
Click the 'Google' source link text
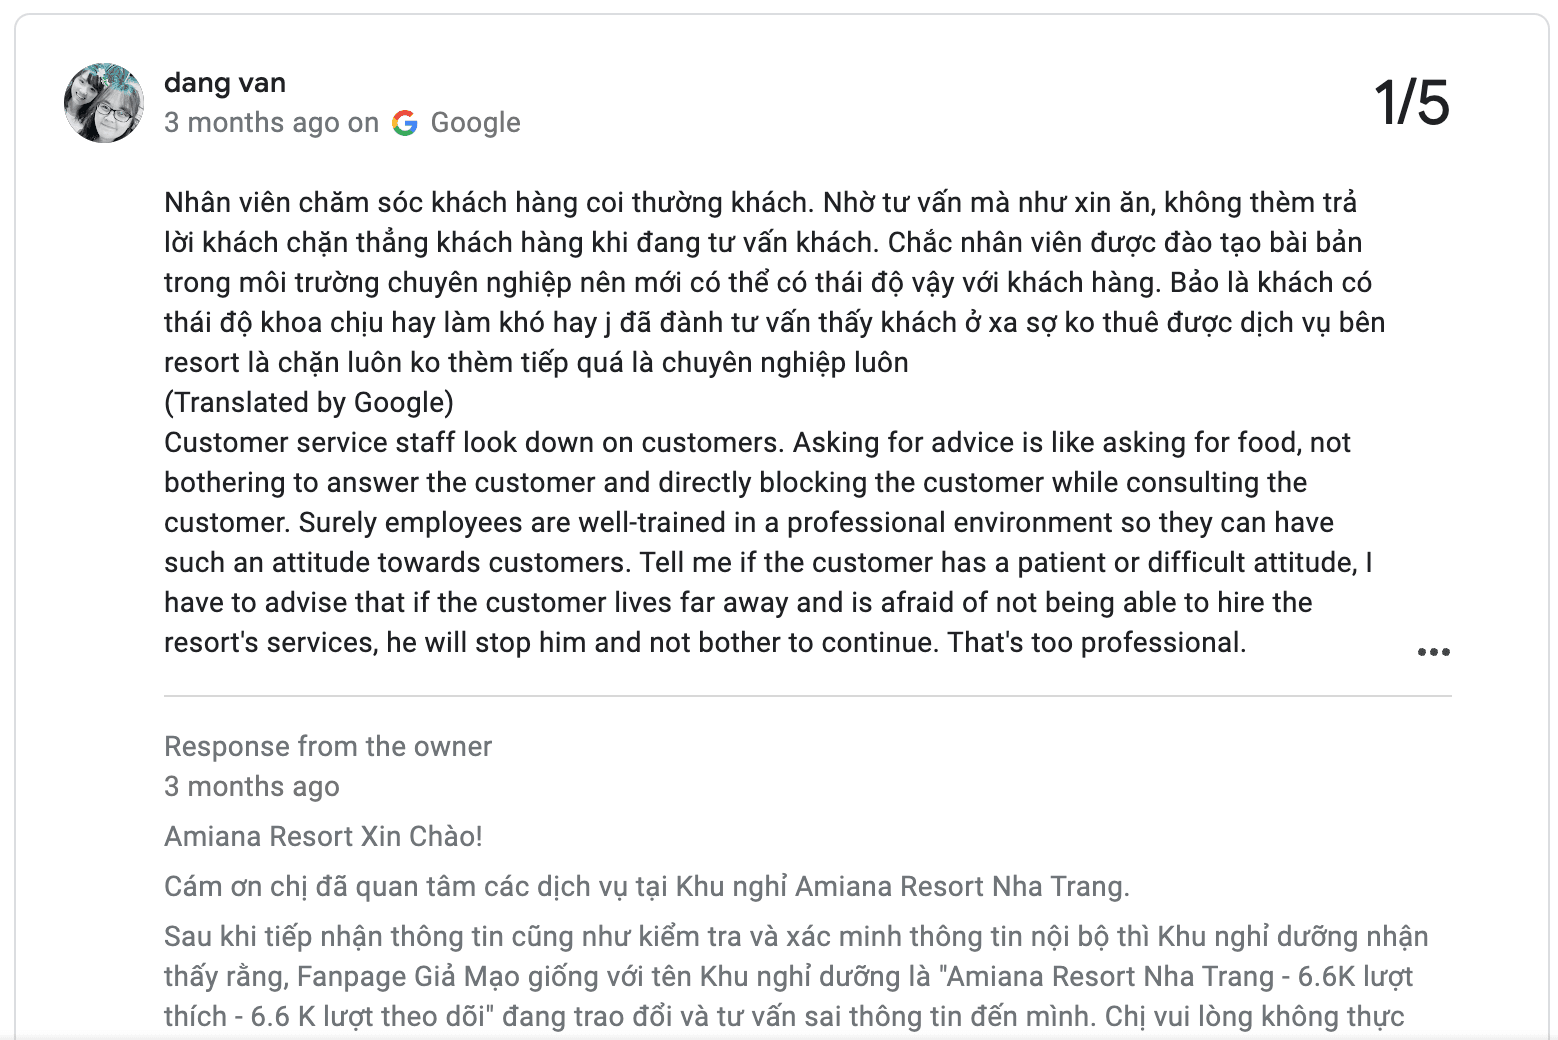(x=475, y=123)
